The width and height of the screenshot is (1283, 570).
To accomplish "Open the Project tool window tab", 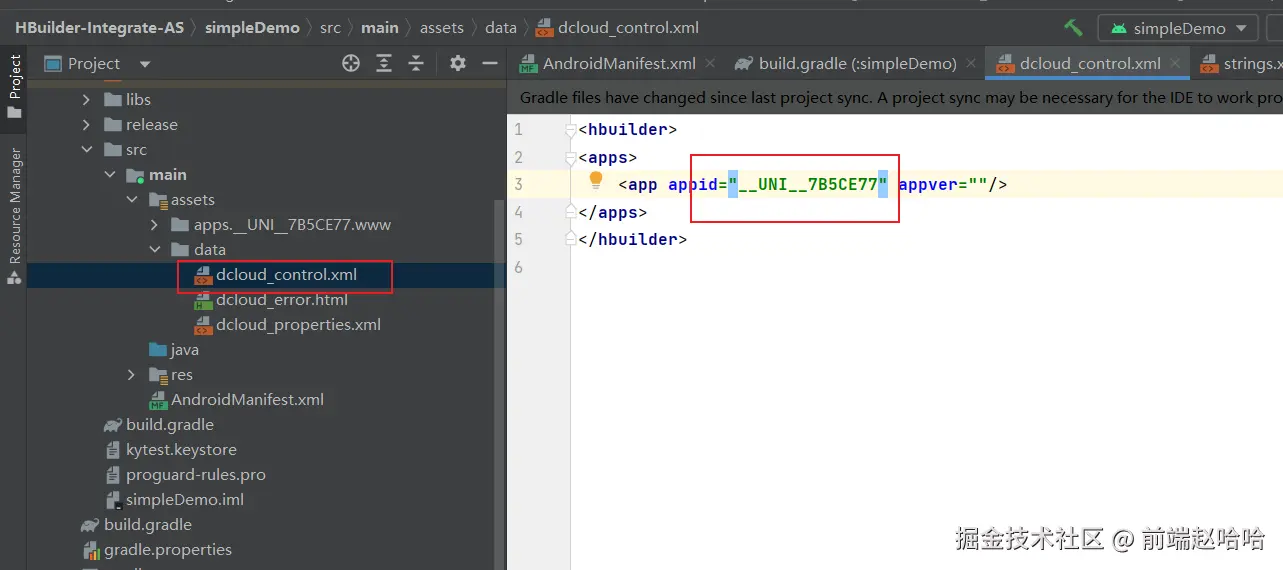I will [x=14, y=86].
